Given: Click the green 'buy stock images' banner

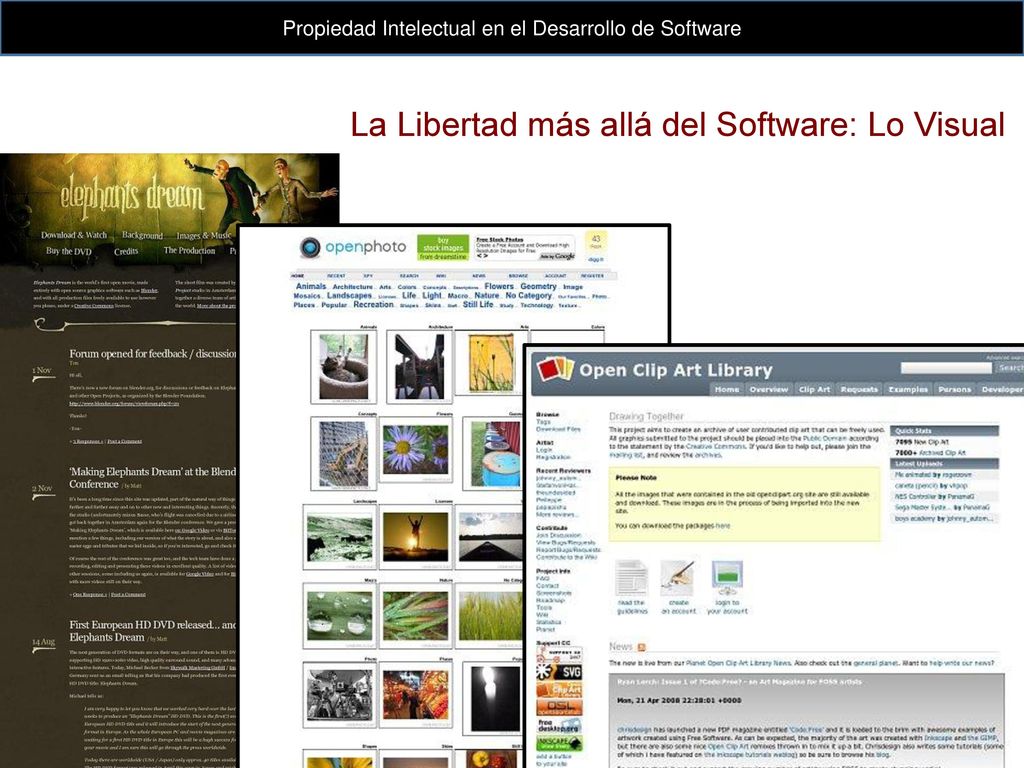Looking at the screenshot, I should (443, 248).
